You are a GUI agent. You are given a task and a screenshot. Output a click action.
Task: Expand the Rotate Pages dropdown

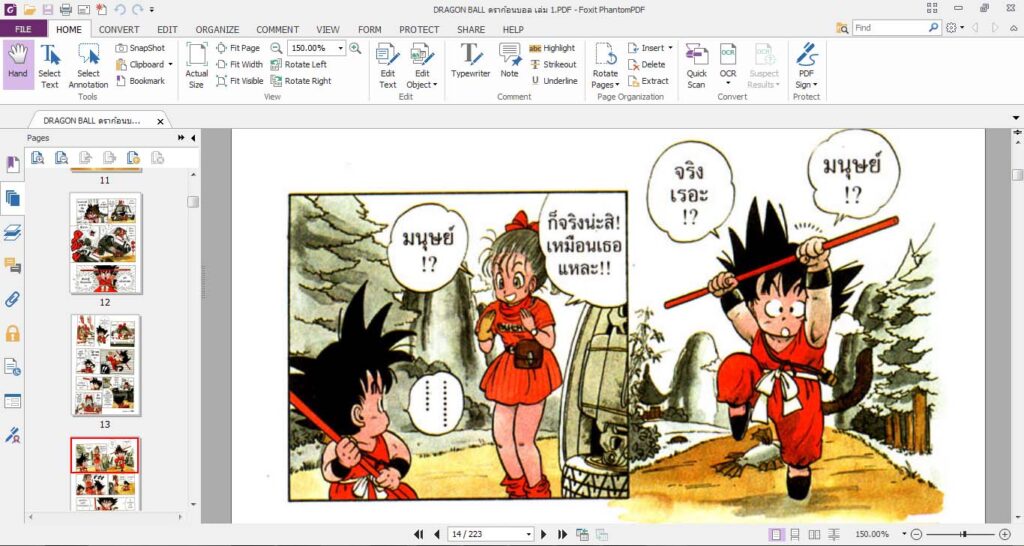coord(617,85)
